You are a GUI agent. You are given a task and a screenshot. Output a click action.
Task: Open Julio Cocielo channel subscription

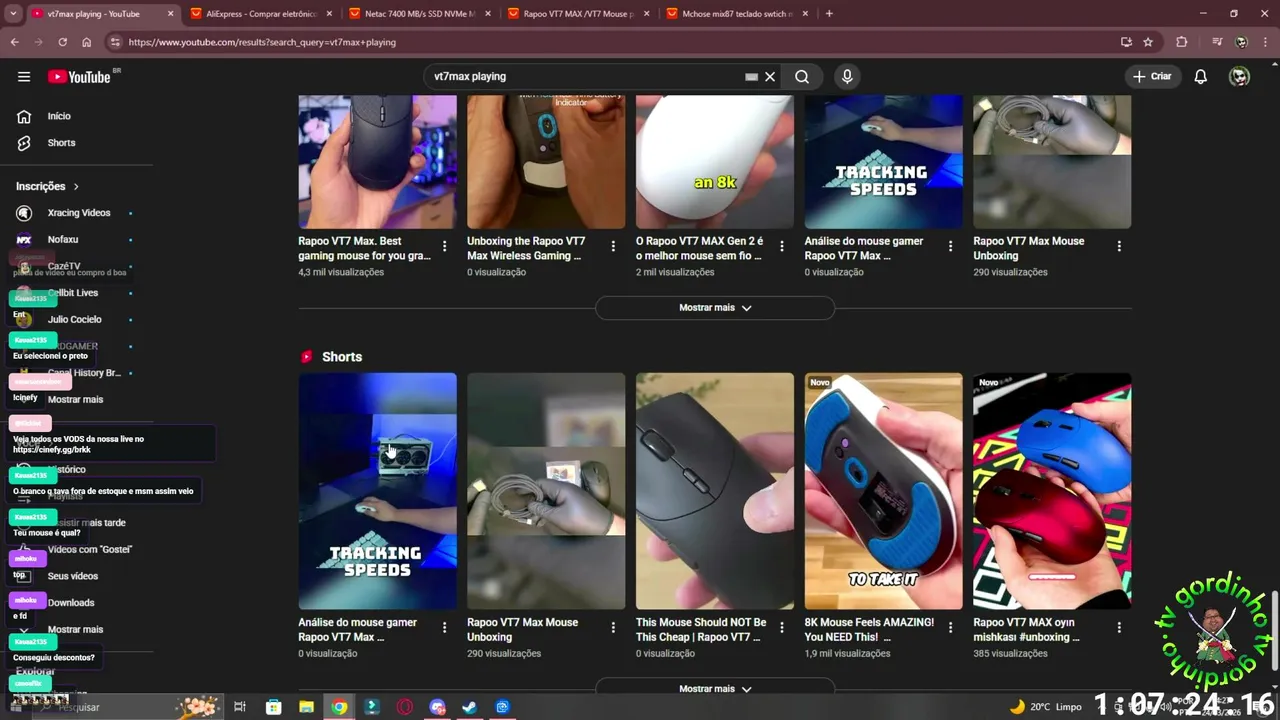click(x=76, y=320)
